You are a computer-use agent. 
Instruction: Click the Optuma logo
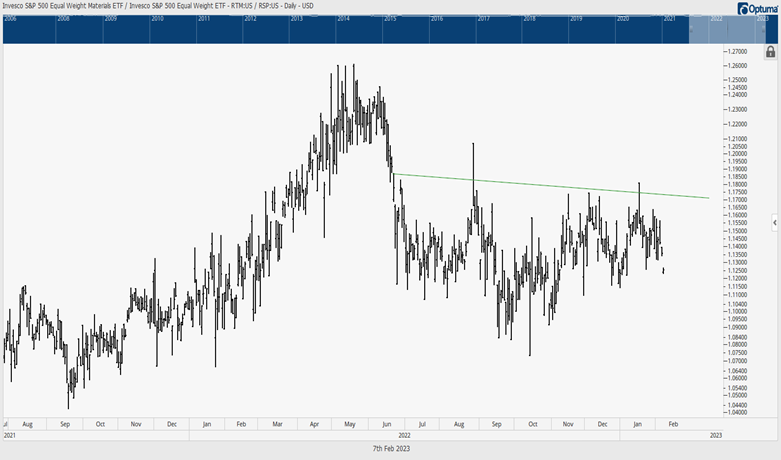(758, 8)
